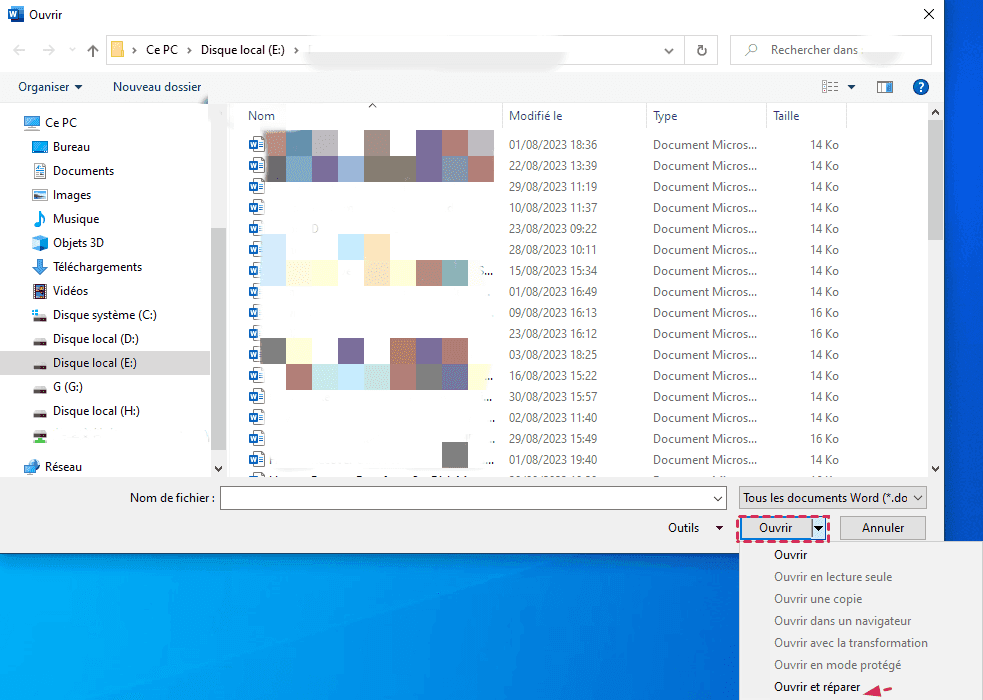Toggle the preview pane icon
This screenshot has width=983, height=700.
point(884,87)
